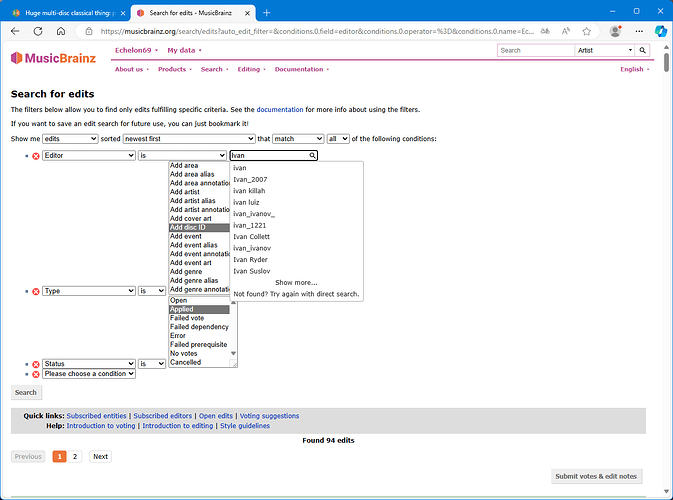The width and height of the screenshot is (673, 500).
Task: Select 'Applied' in the status list
Action: (199, 309)
